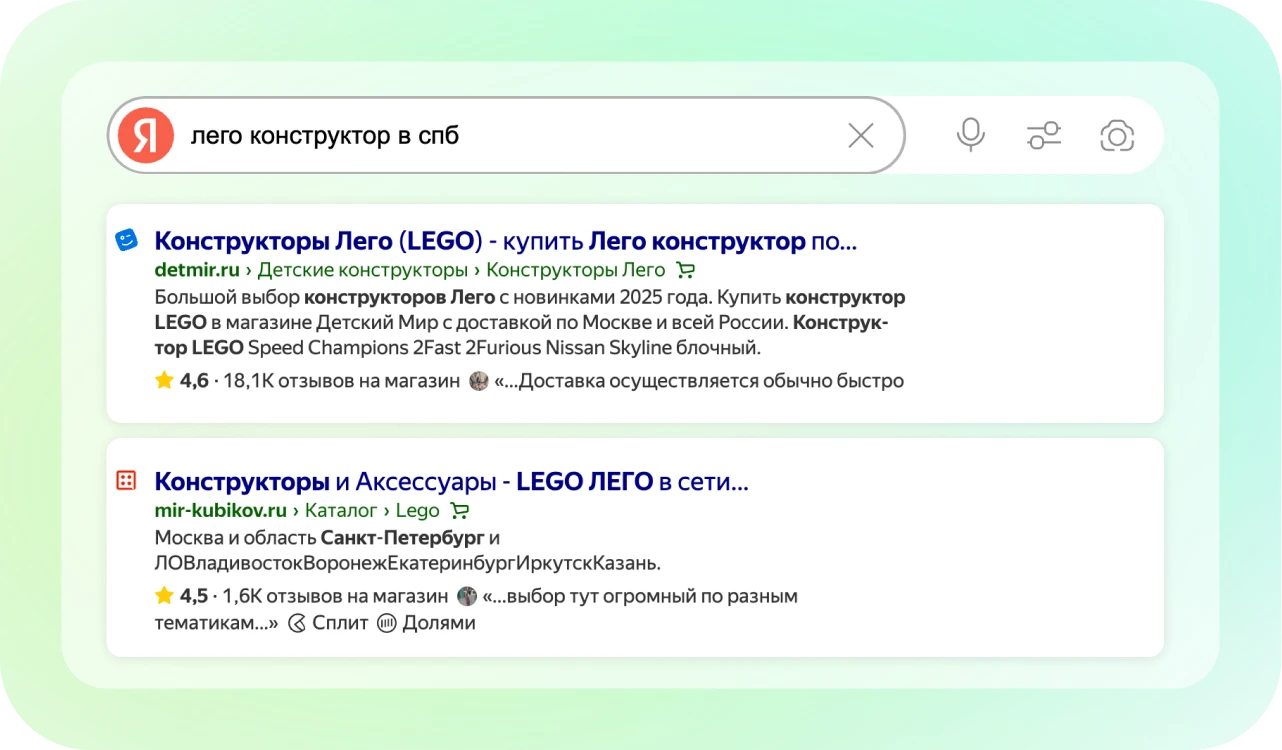Open Каталог breadcrumb under mir-kubikov
1282x750 pixels.
pos(341,511)
